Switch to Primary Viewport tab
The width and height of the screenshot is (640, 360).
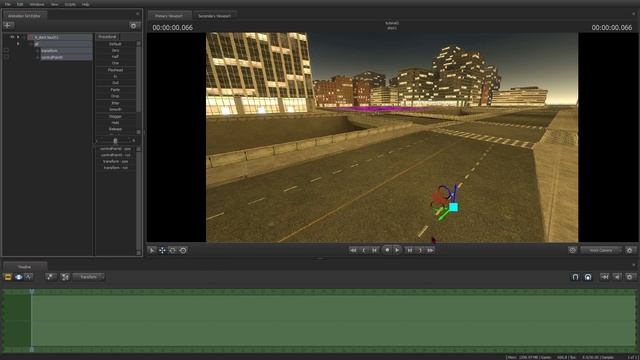point(169,16)
